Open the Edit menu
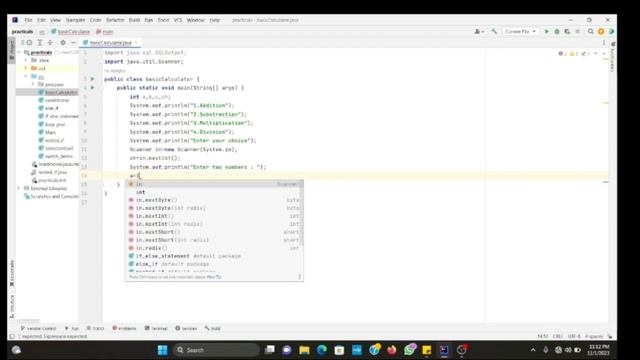Screen dimensions: 640x360 click(42, 20)
